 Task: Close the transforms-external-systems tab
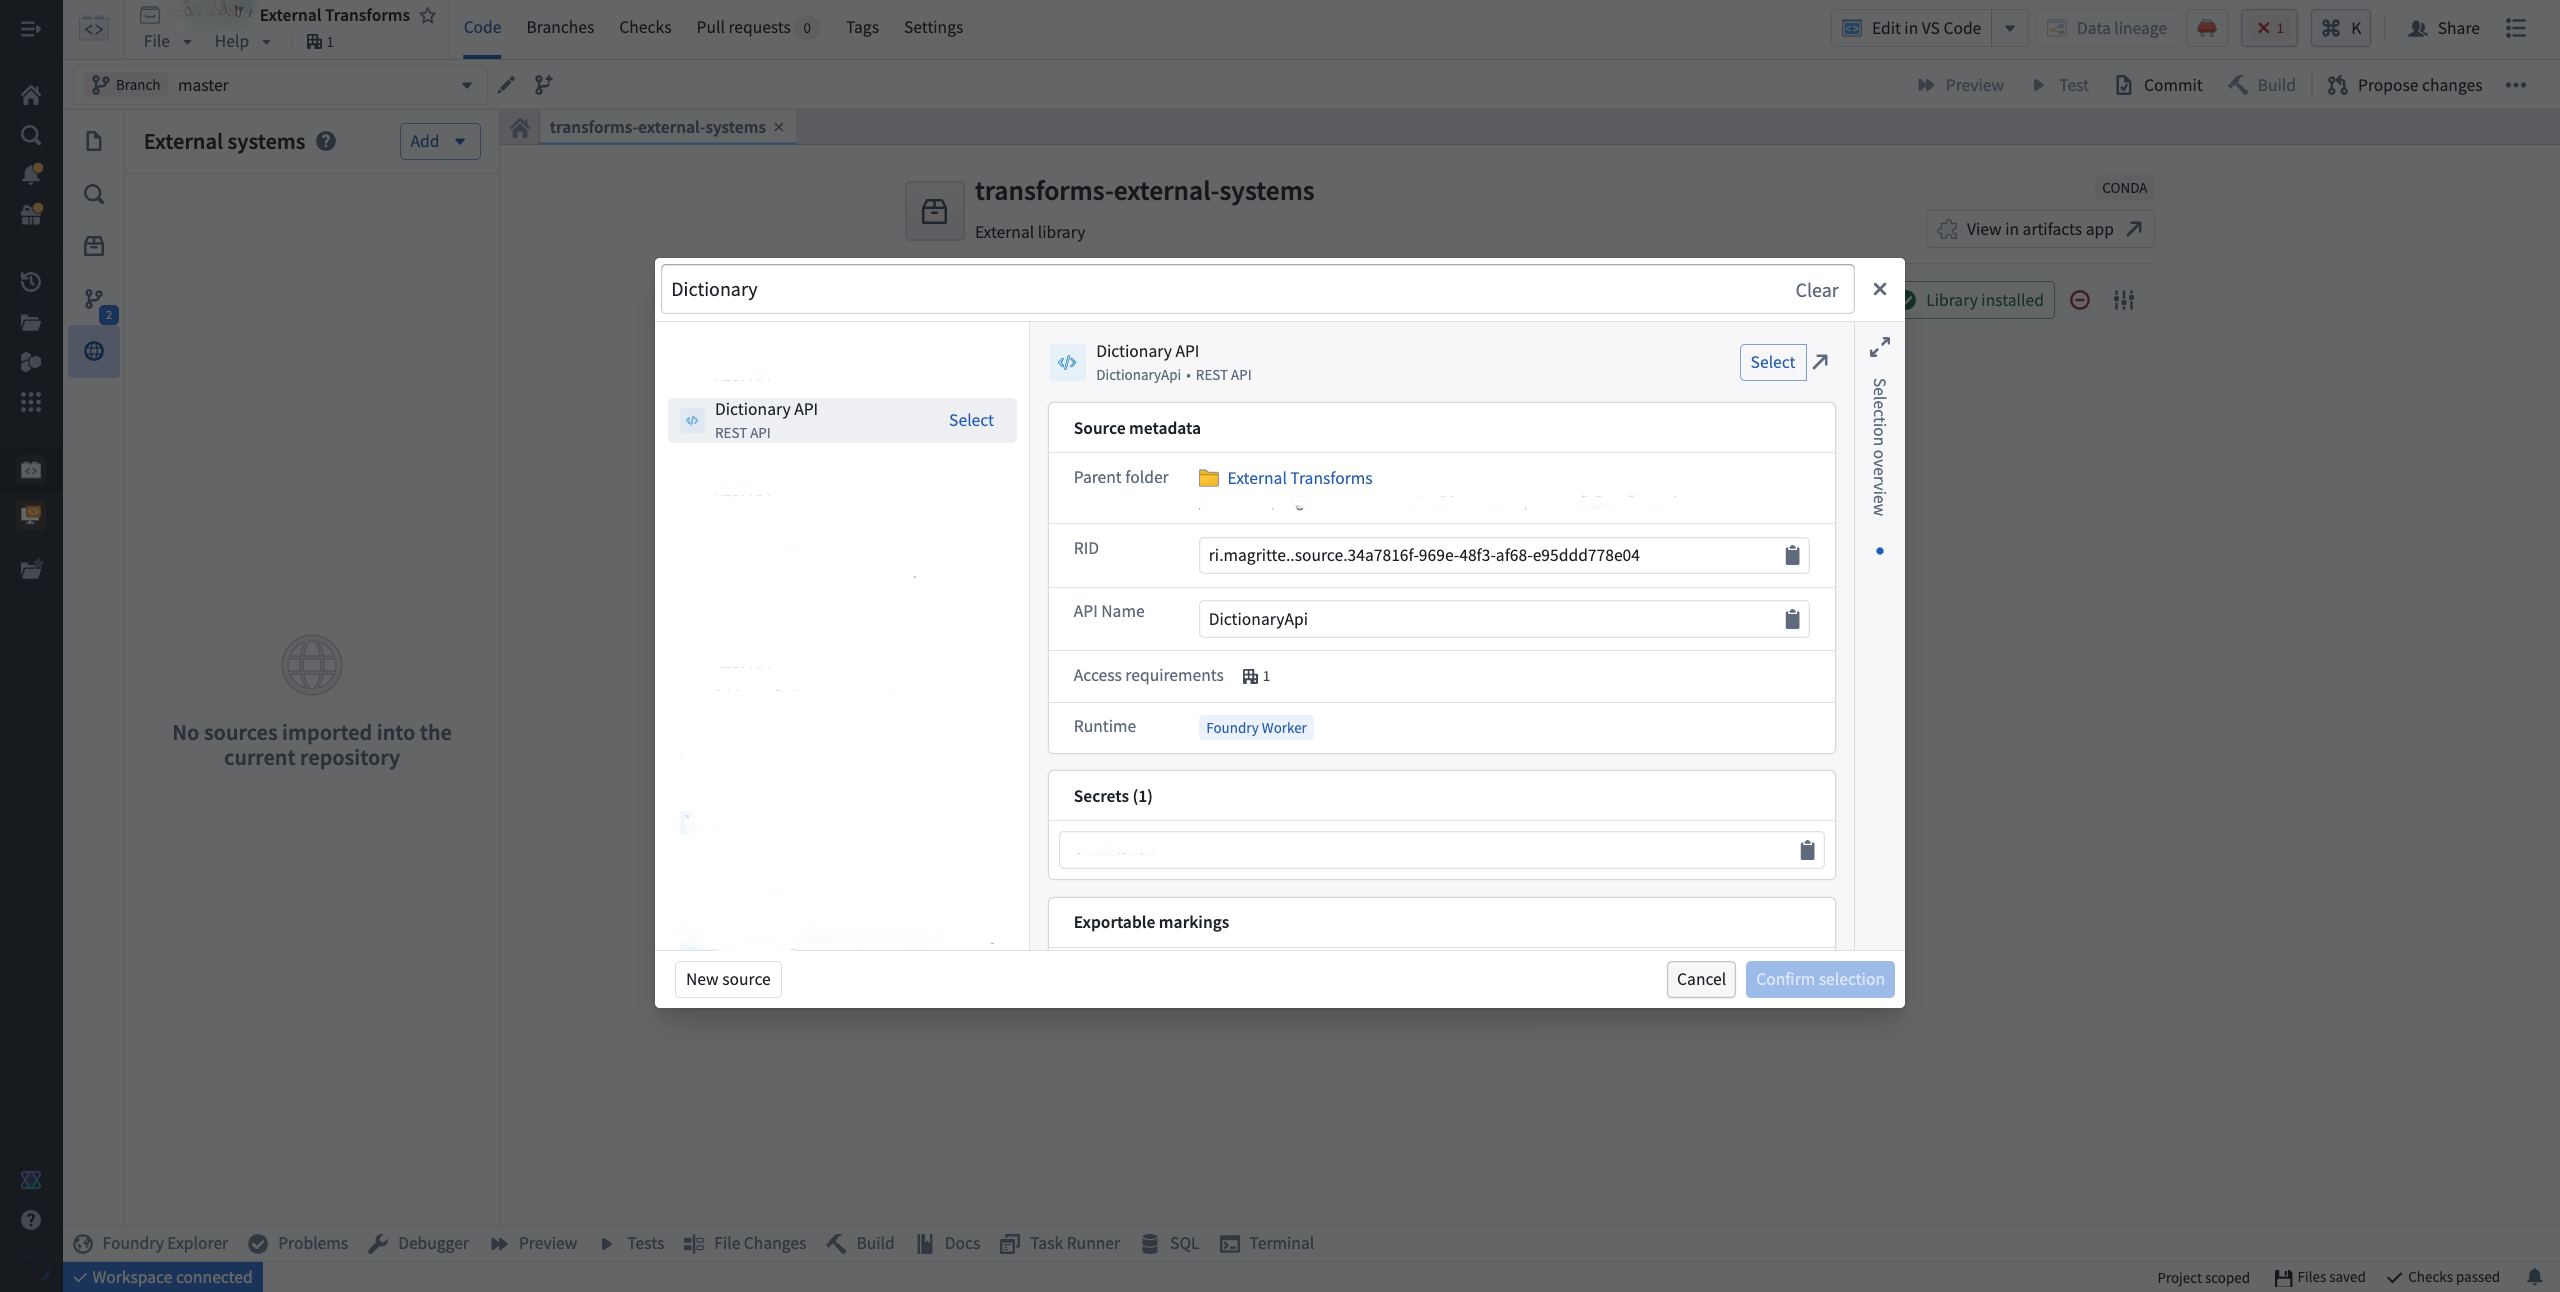[779, 127]
